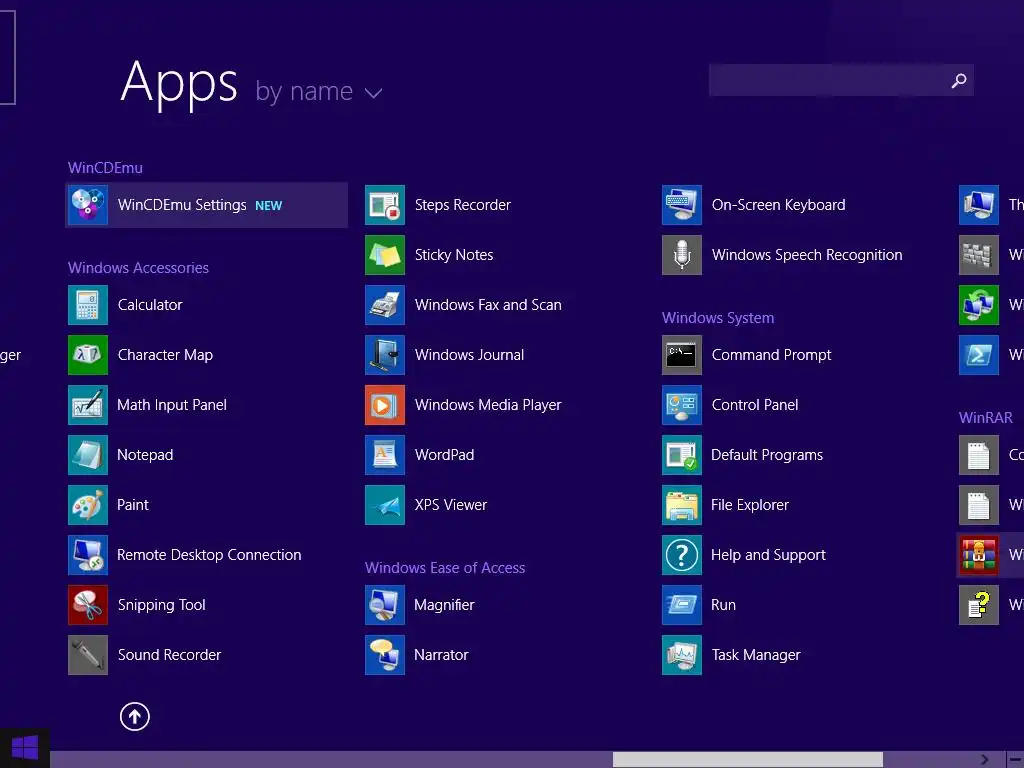This screenshot has height=768, width=1024.
Task: Open Control Panel icon
Action: (682, 405)
